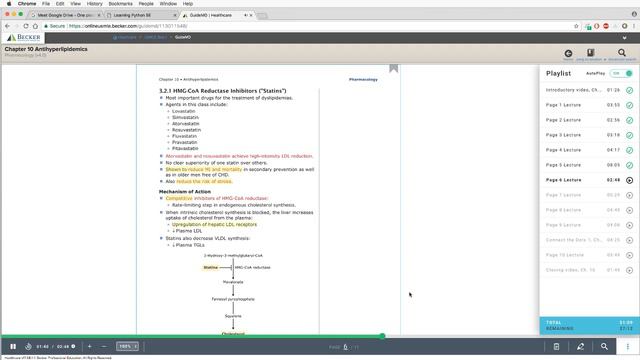Click play icon for Page 10 Lecture

tap(629, 255)
